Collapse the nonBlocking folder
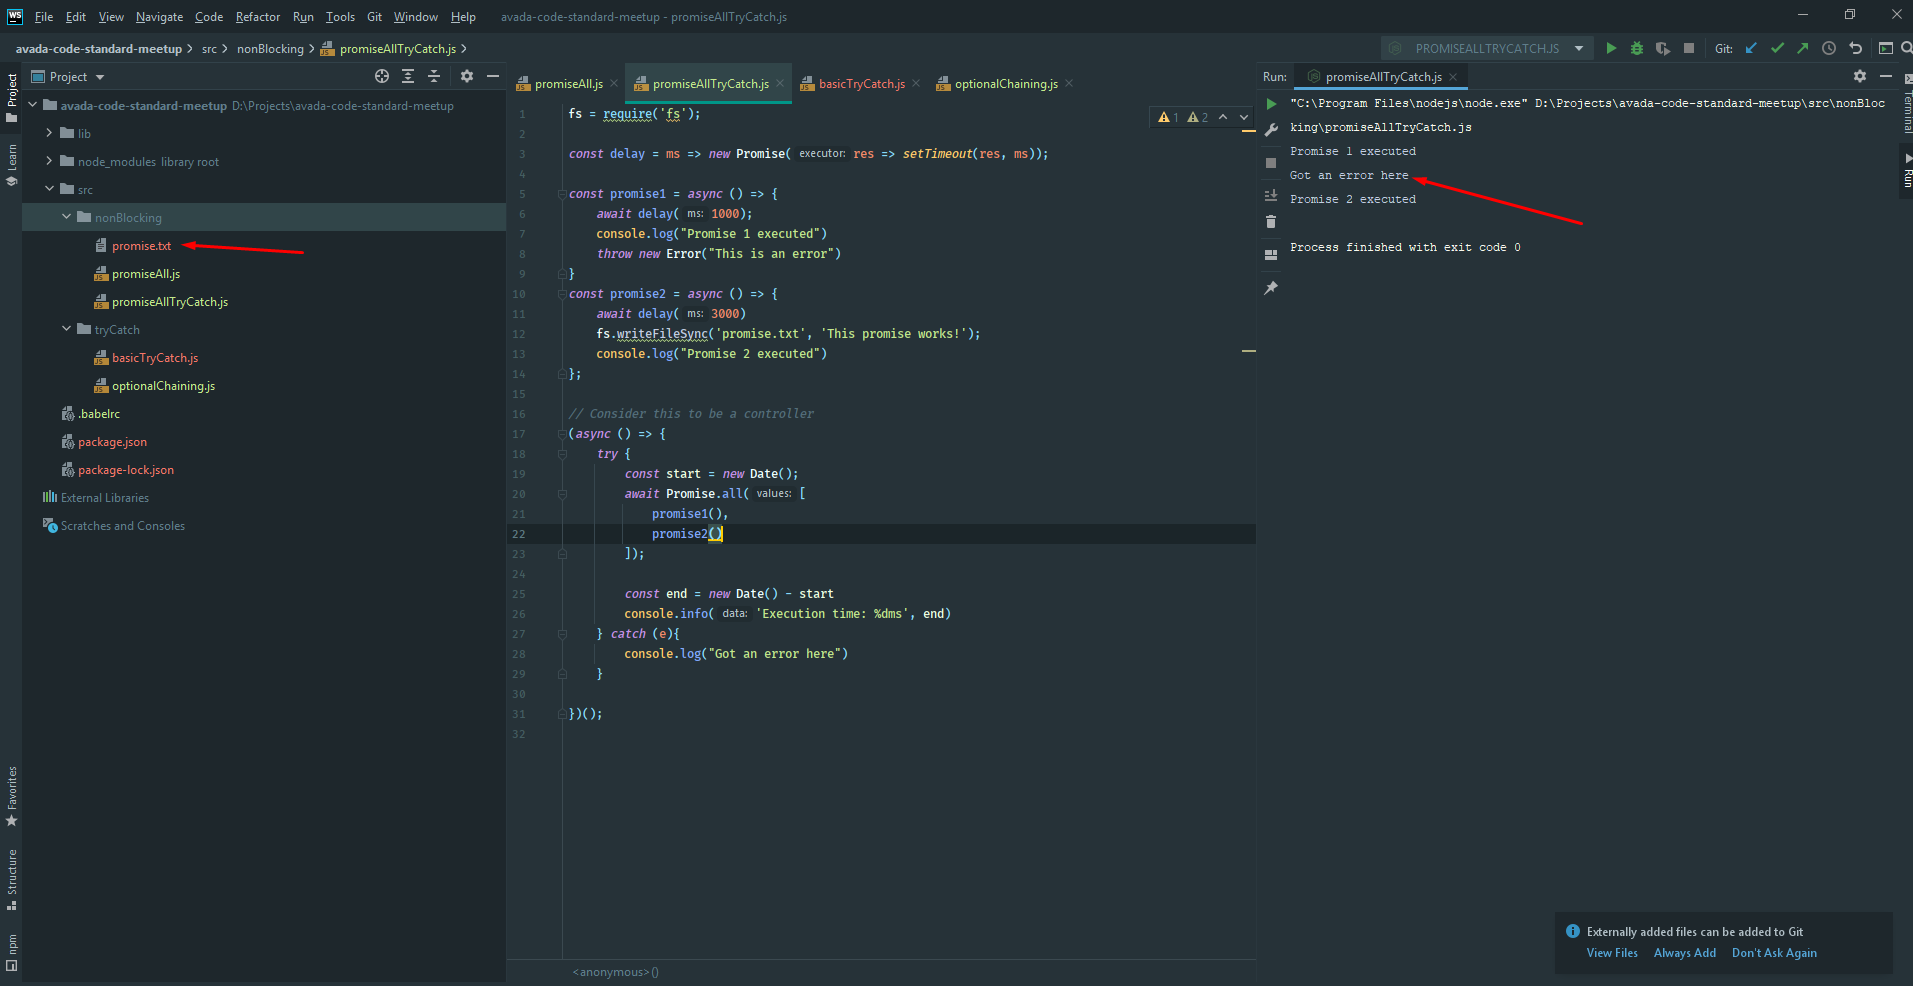The height and width of the screenshot is (986, 1913). pos(66,217)
